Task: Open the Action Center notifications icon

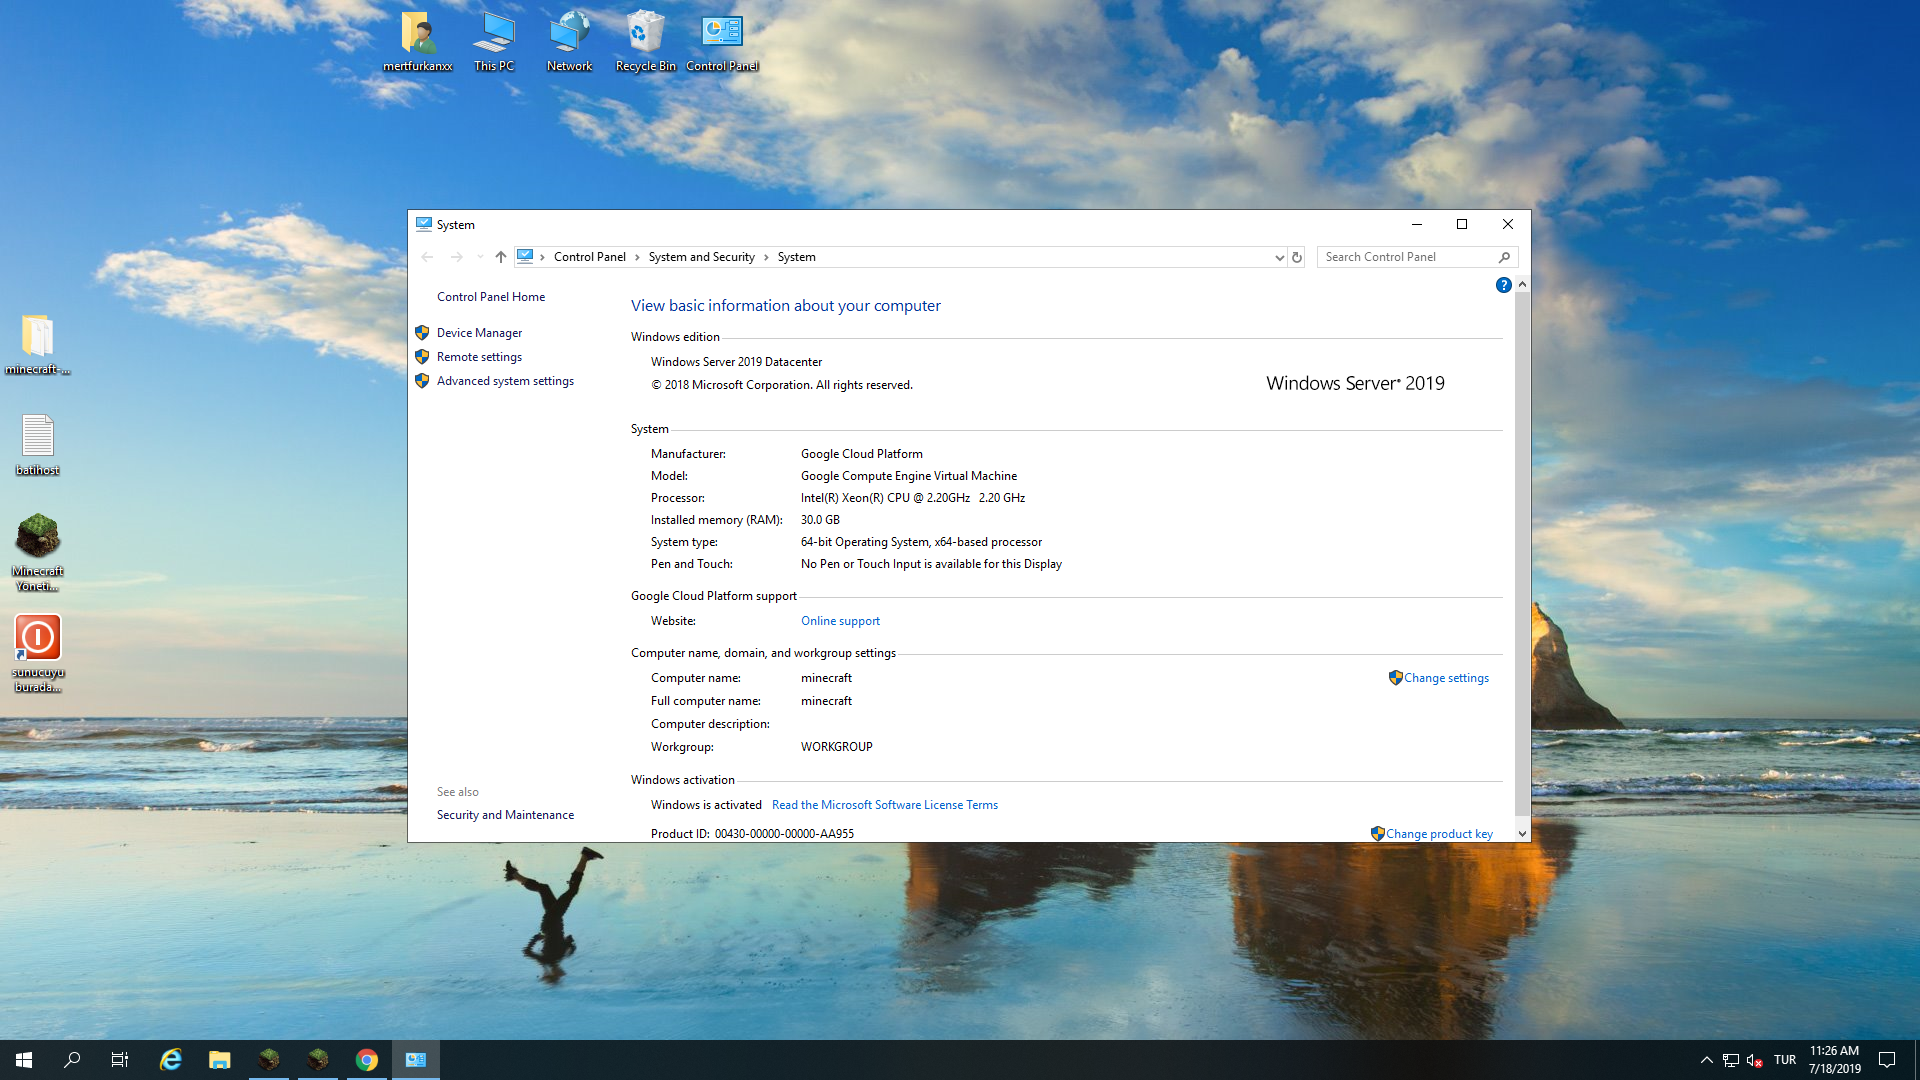Action: pyautogui.click(x=1887, y=1060)
